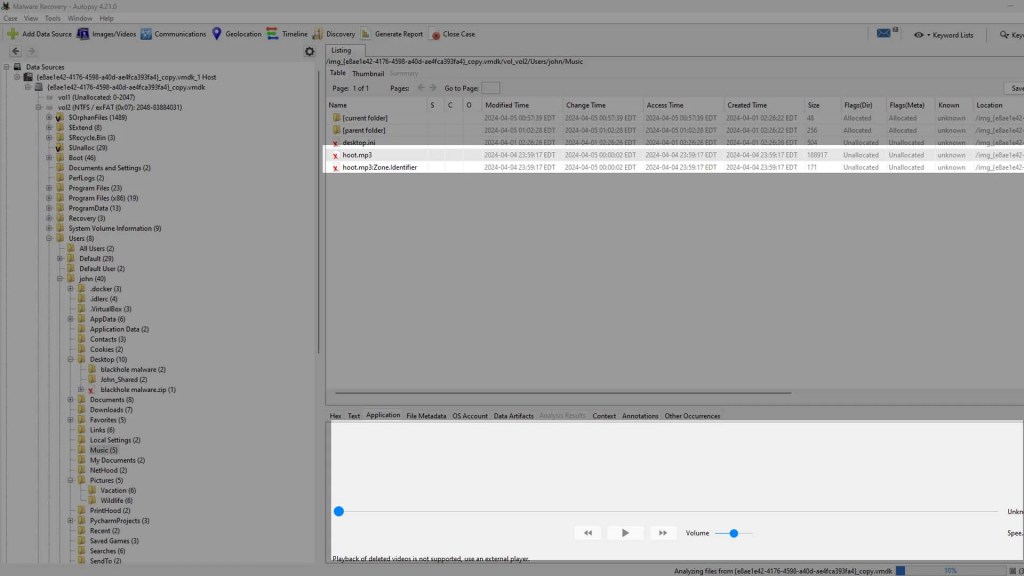
Task: Open the Images/Videos gallery
Action: click(107, 34)
